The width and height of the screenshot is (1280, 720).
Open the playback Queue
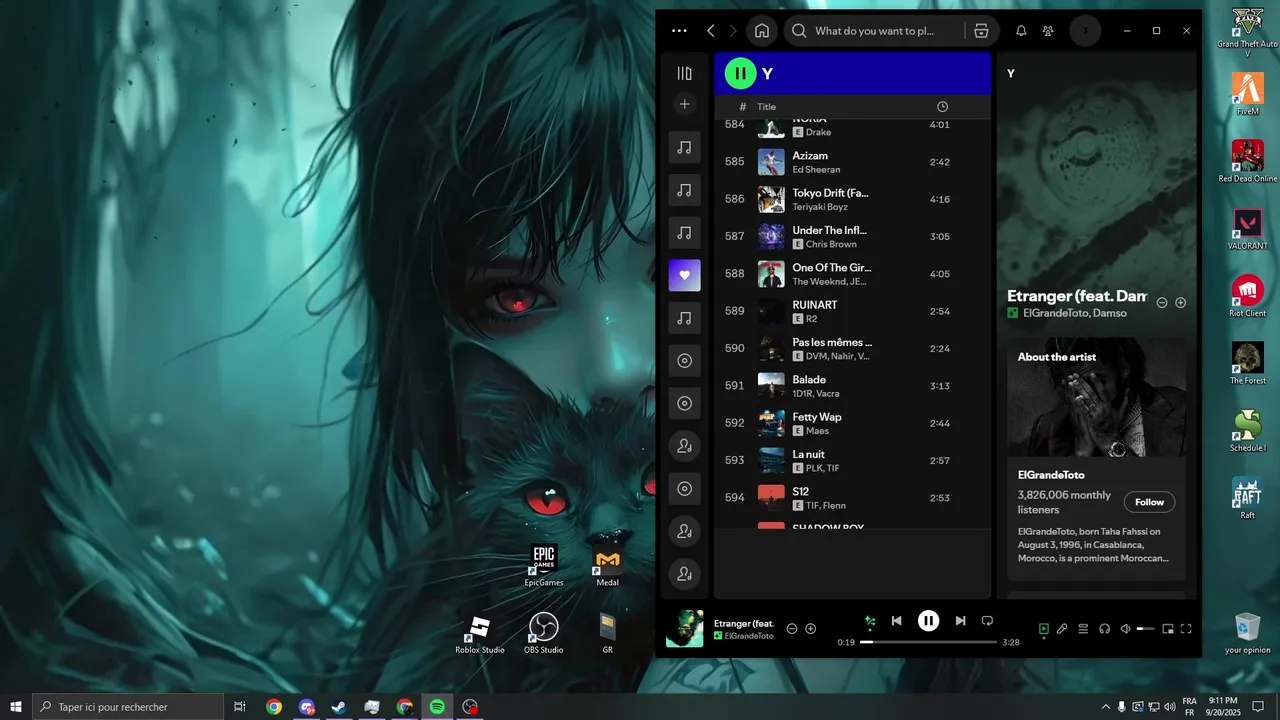tap(1083, 629)
